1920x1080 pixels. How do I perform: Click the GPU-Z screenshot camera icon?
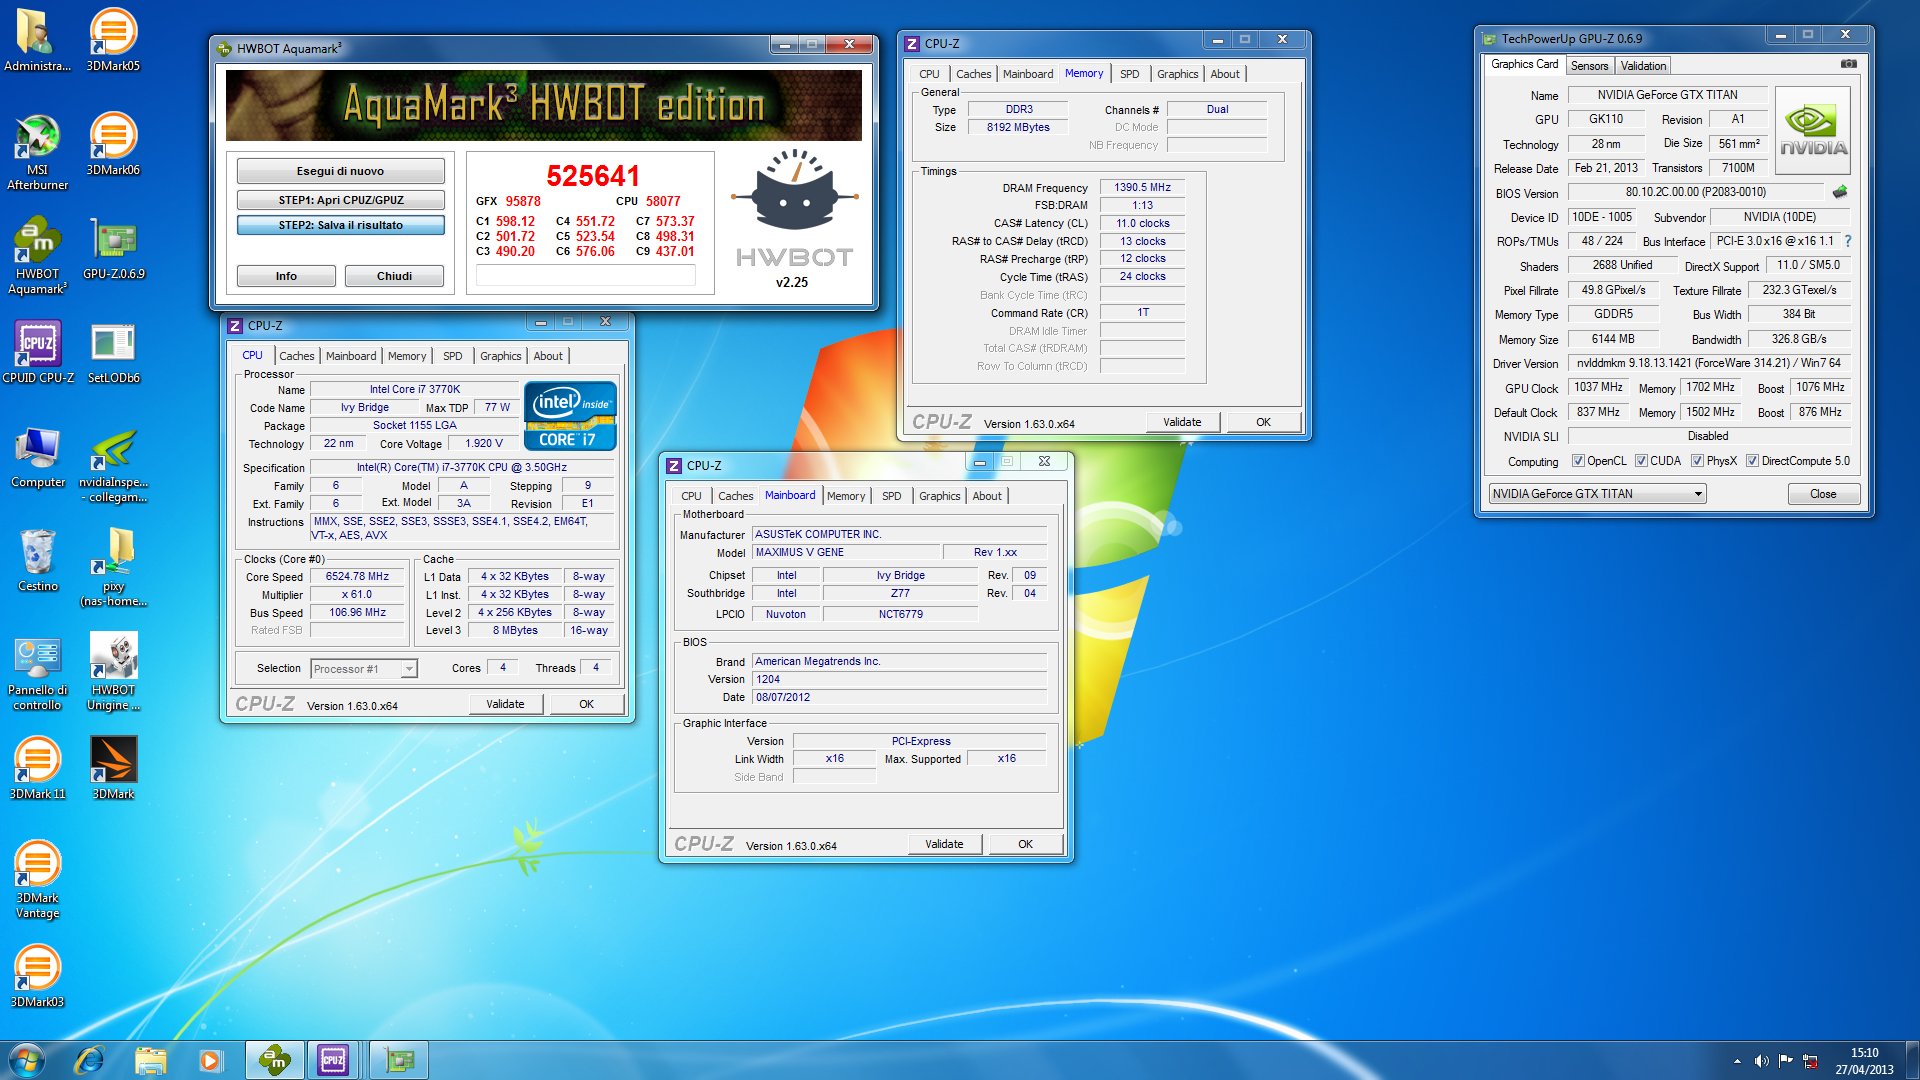[x=1848, y=64]
